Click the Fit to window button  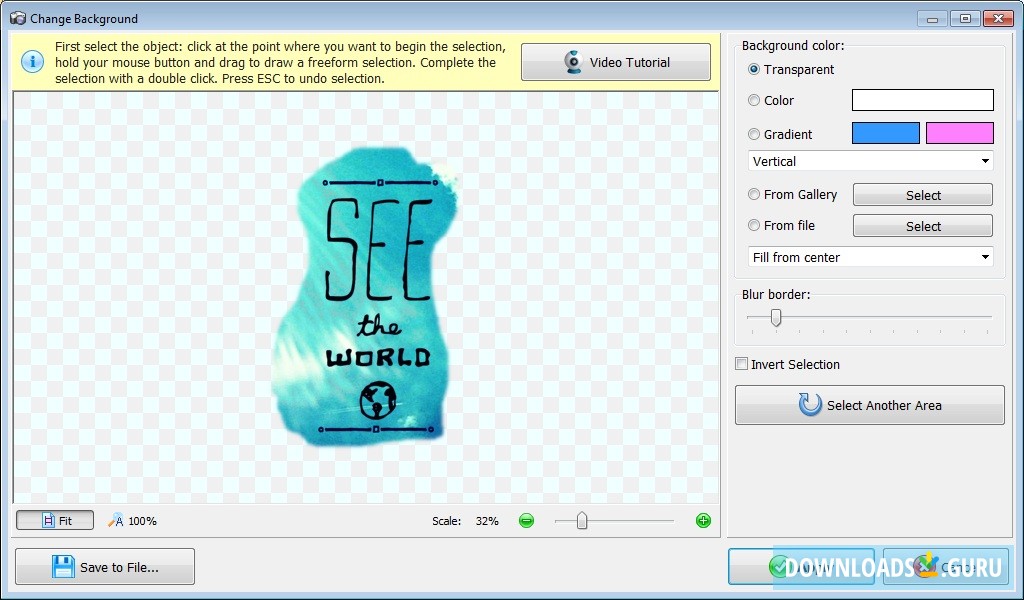(55, 520)
